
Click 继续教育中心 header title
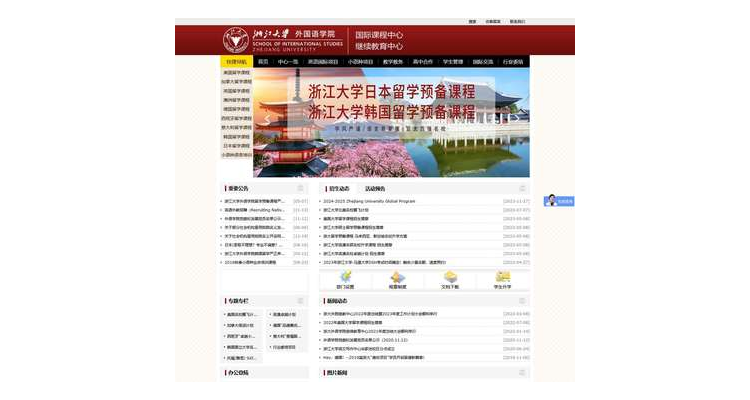point(379,46)
